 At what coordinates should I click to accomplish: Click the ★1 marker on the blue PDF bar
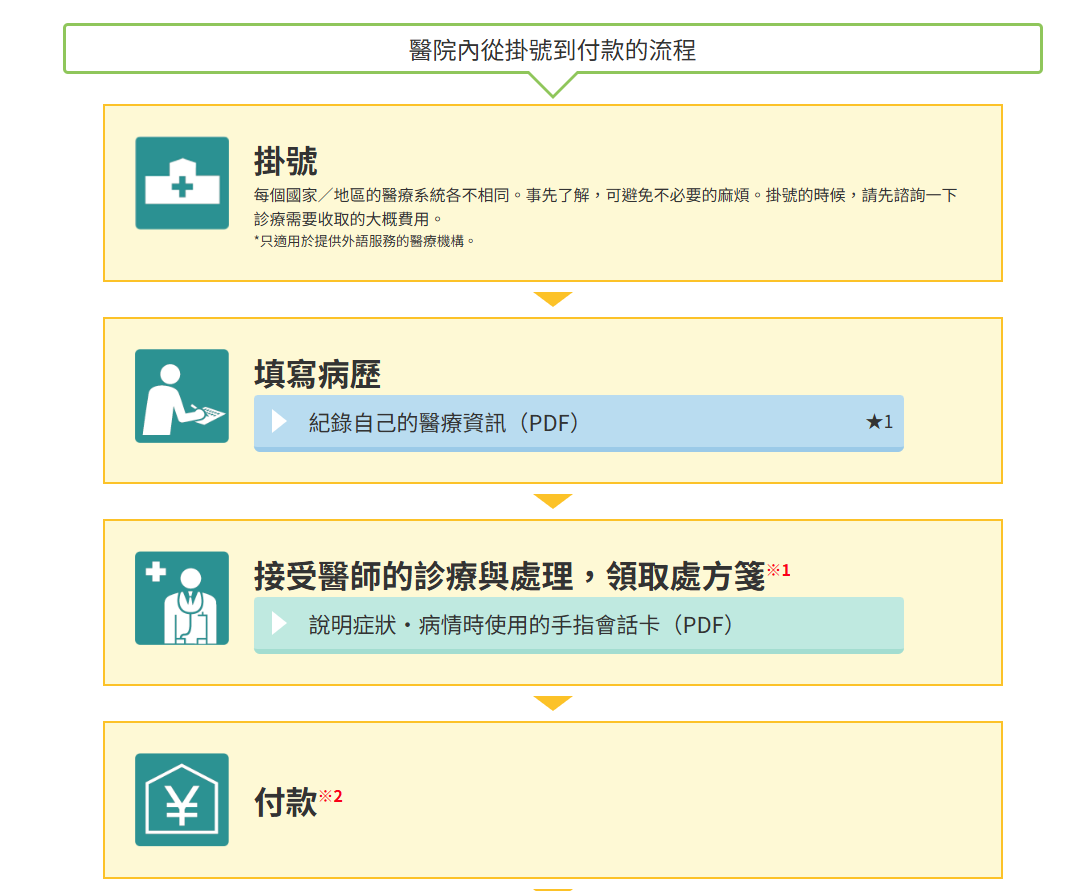click(878, 422)
